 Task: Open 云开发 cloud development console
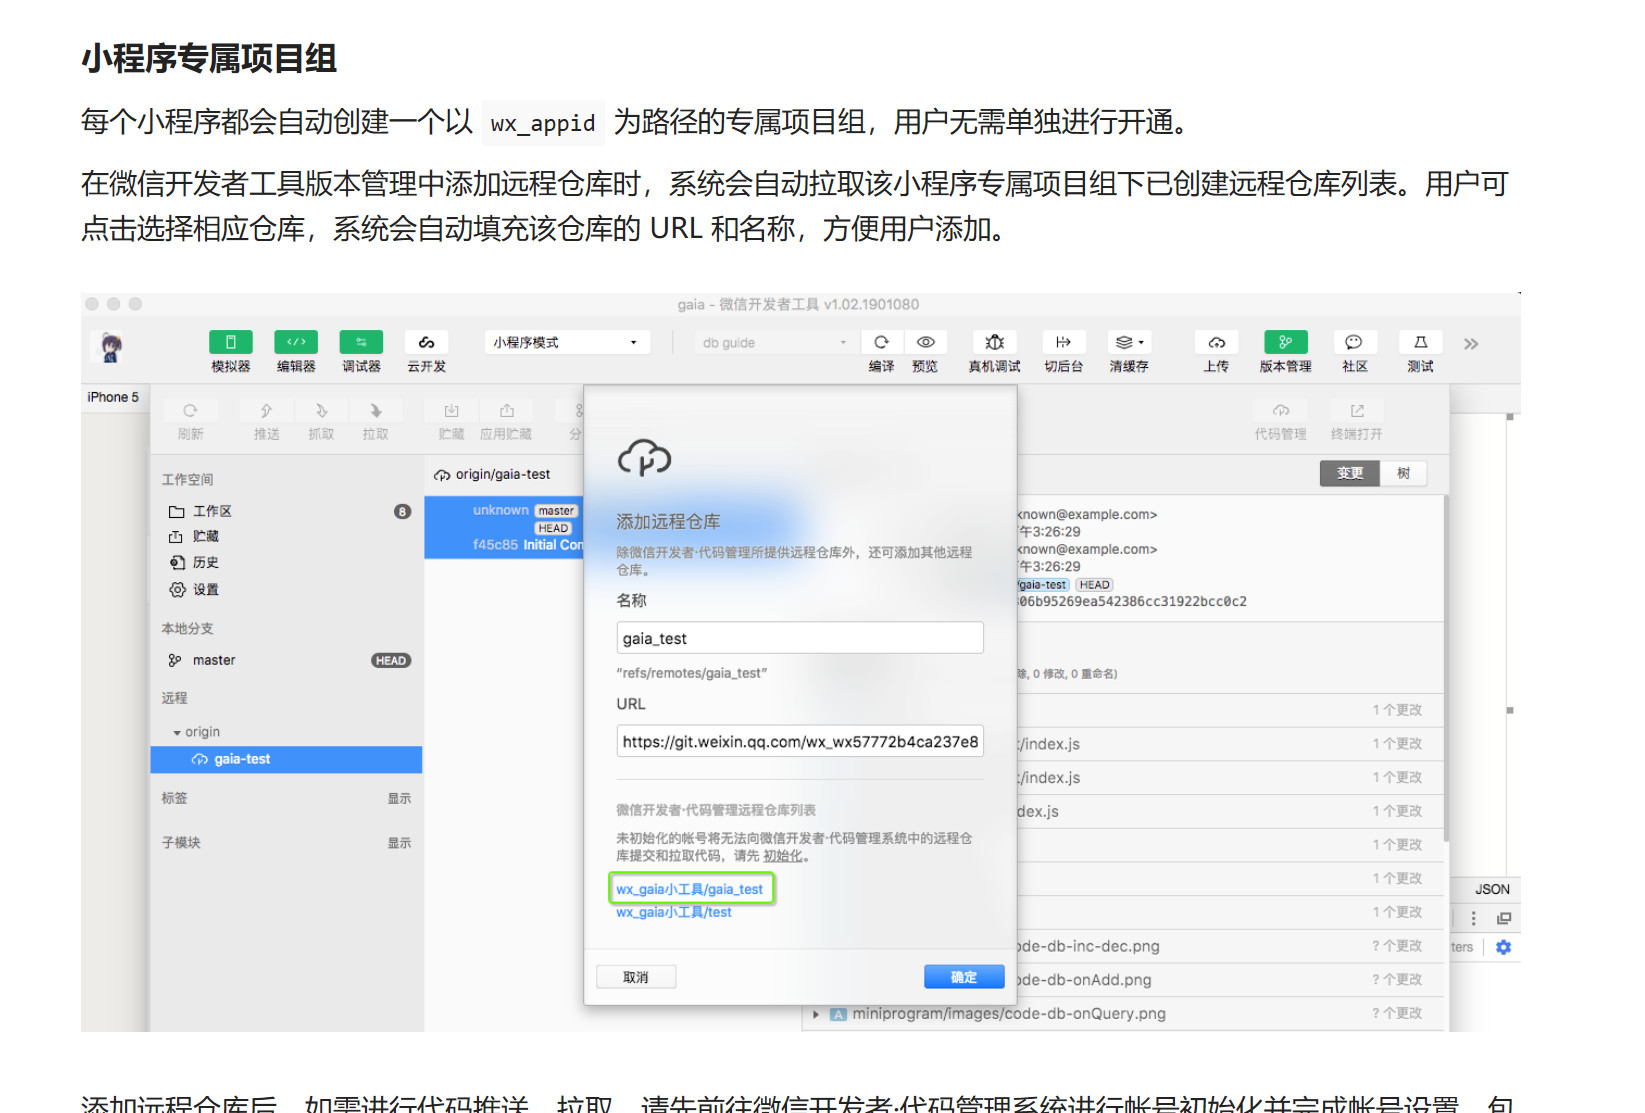[x=426, y=342]
